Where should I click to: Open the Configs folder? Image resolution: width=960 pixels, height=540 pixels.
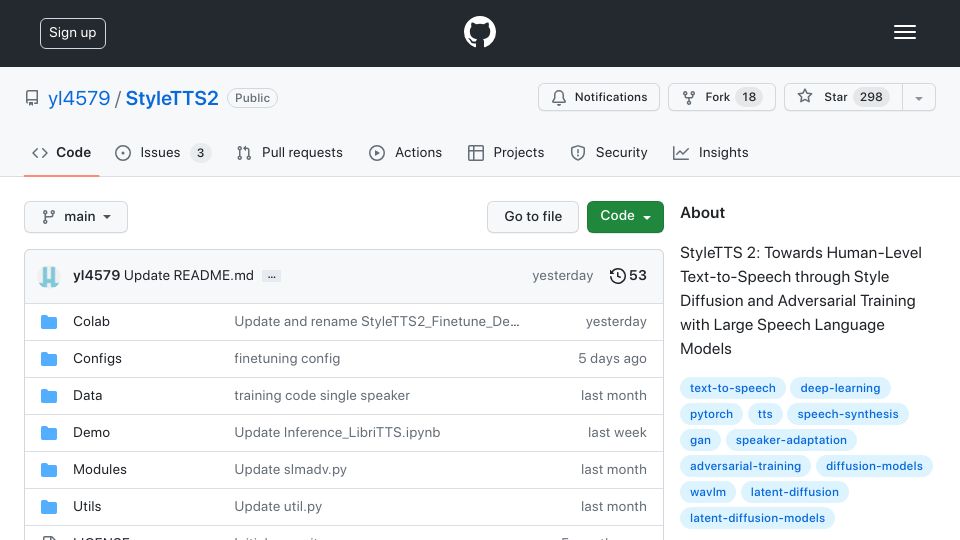coord(97,359)
